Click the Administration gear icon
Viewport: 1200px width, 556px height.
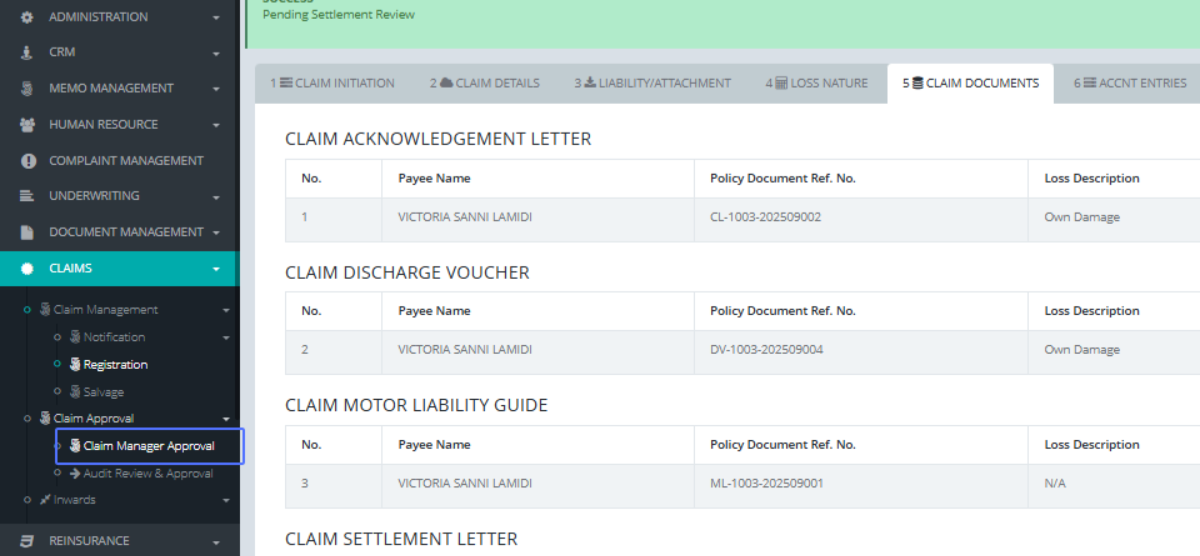pos(27,17)
